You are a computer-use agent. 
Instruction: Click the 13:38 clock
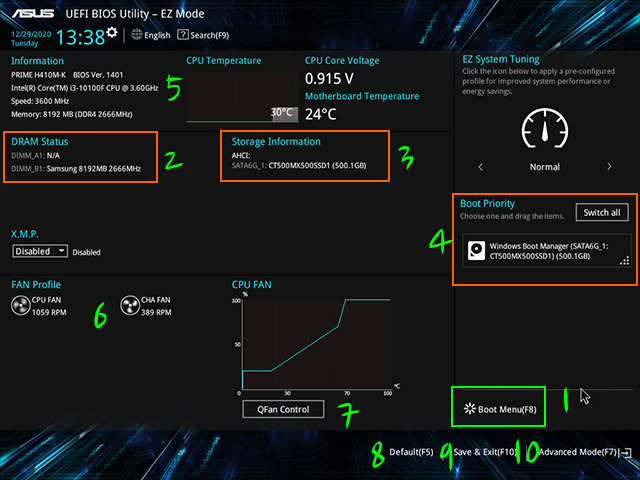(x=81, y=38)
